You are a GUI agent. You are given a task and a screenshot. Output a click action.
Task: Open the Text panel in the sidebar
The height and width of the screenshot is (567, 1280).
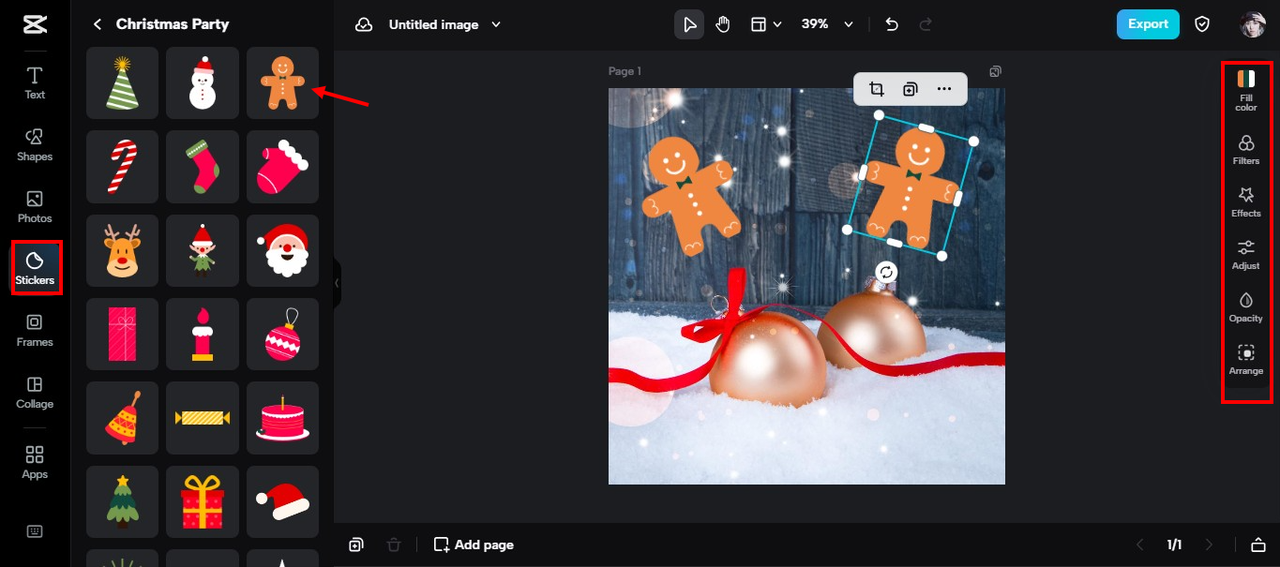click(35, 83)
